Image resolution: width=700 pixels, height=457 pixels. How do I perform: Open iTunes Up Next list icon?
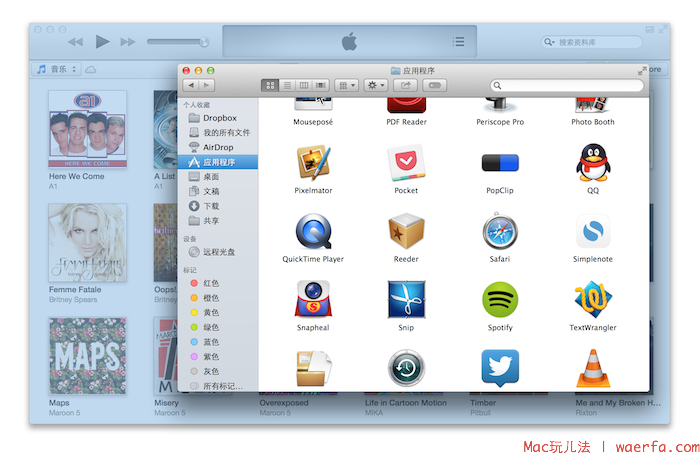click(458, 42)
